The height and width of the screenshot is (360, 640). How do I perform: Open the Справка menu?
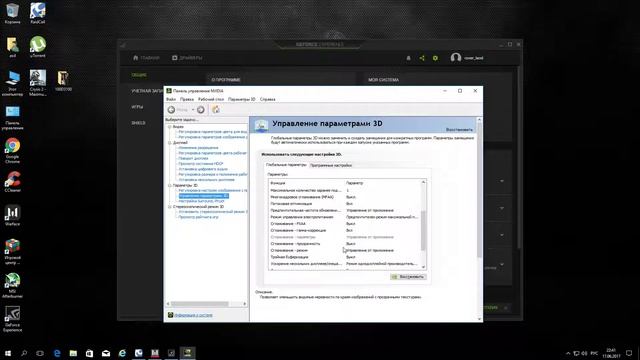pyautogui.click(x=268, y=99)
